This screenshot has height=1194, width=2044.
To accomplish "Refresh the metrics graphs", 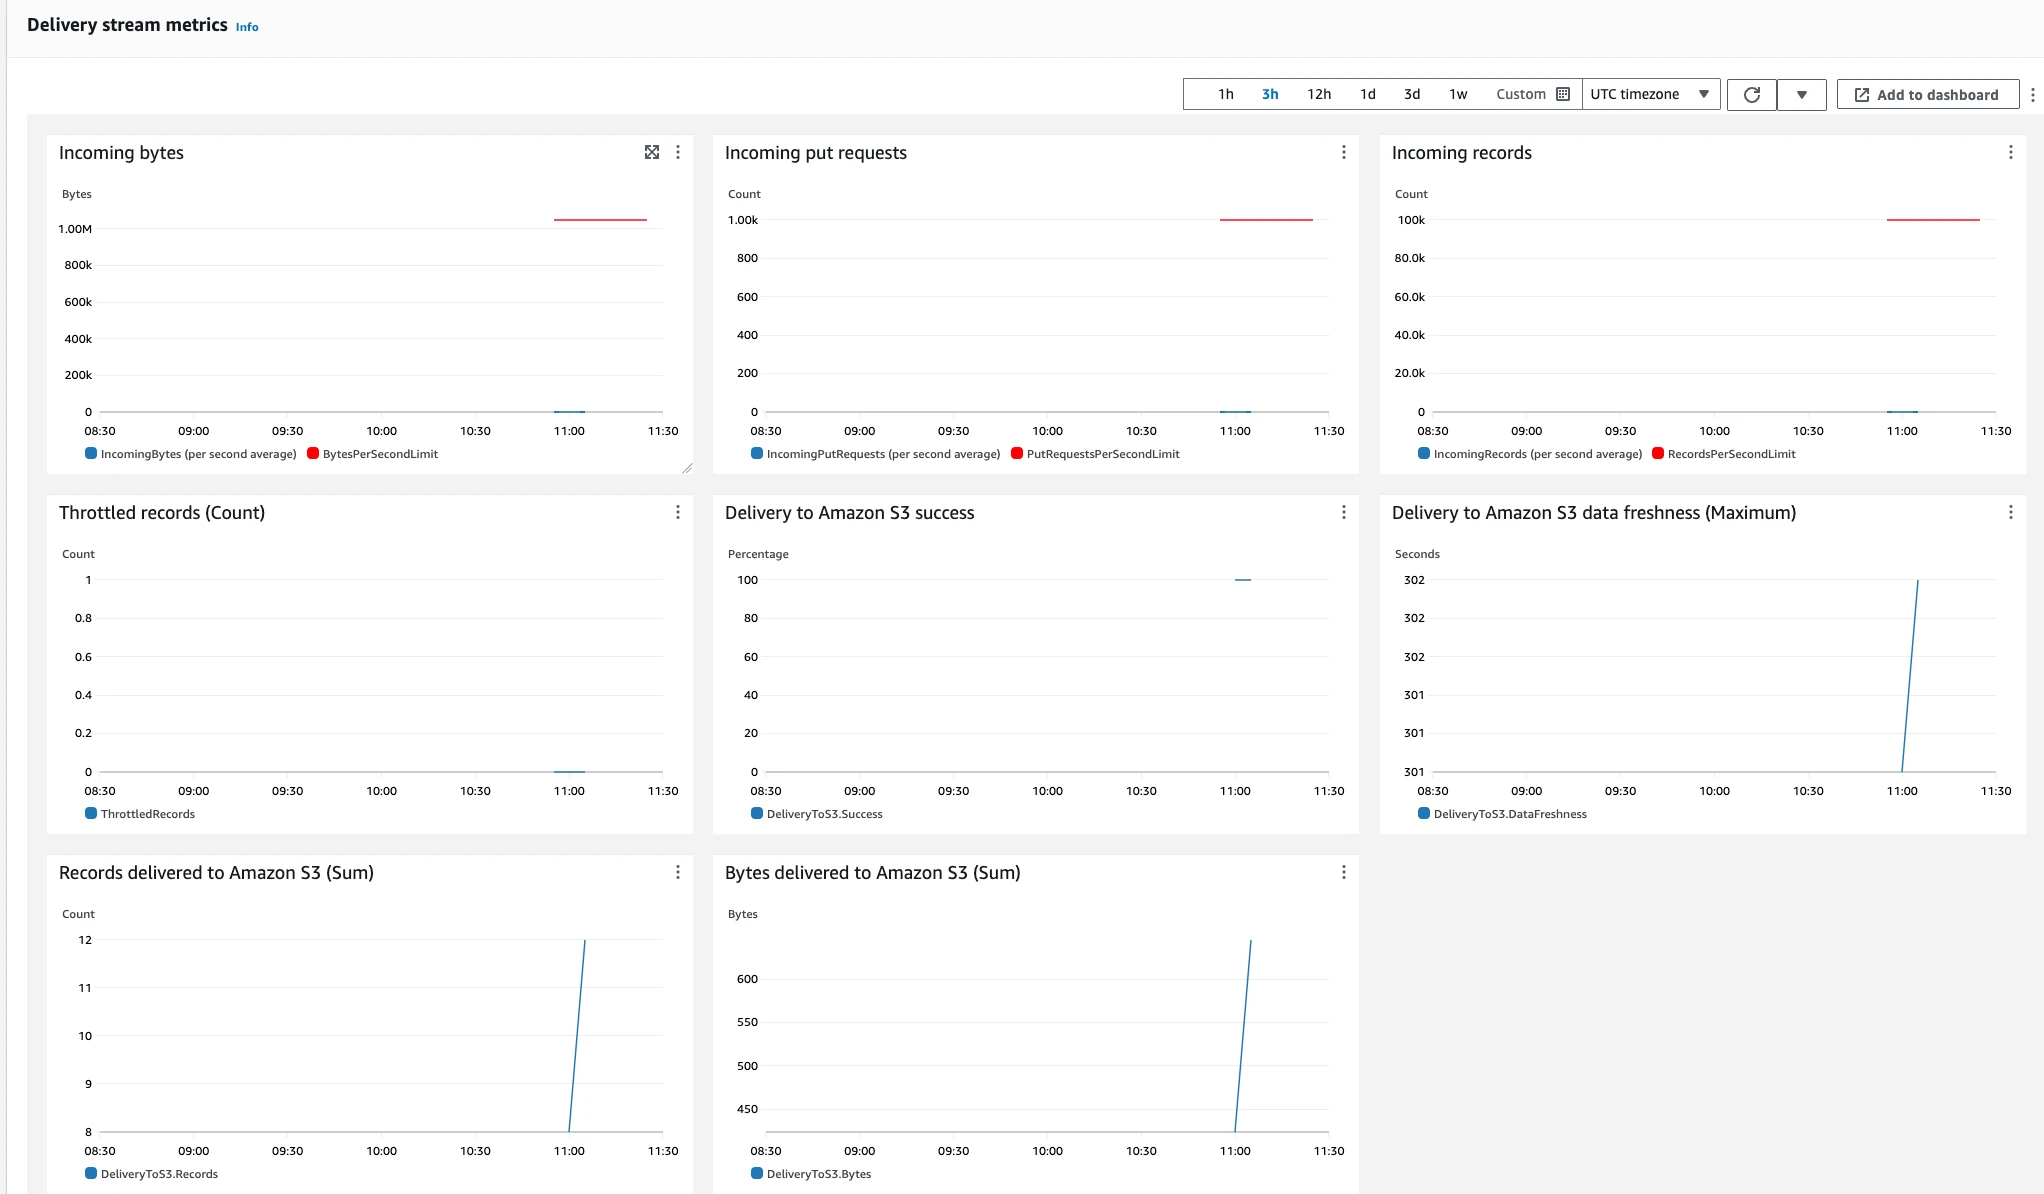I will (x=1752, y=95).
